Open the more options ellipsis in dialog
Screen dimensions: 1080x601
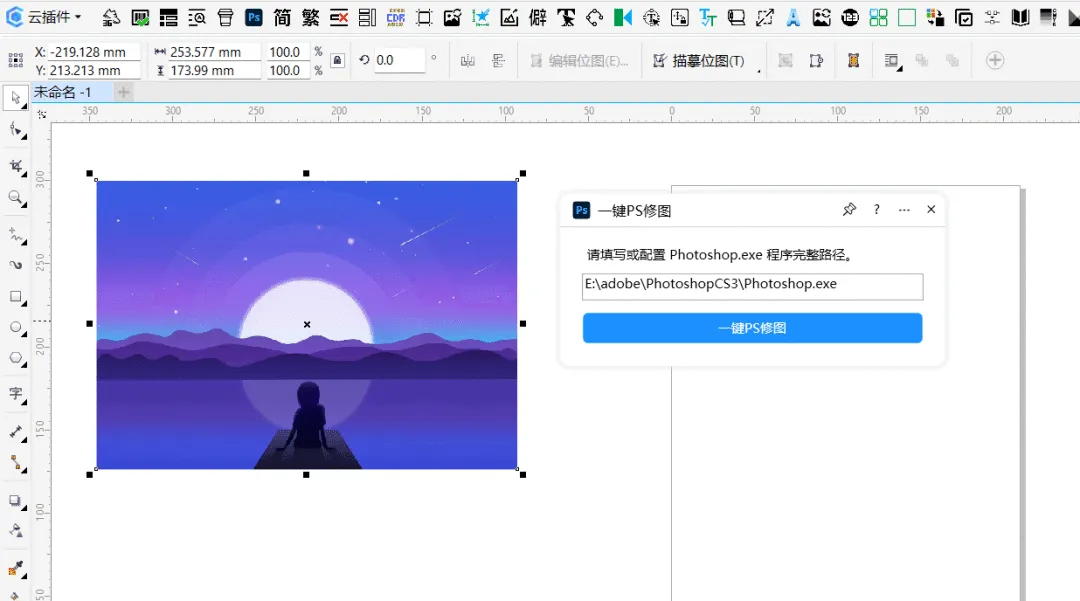click(x=904, y=209)
